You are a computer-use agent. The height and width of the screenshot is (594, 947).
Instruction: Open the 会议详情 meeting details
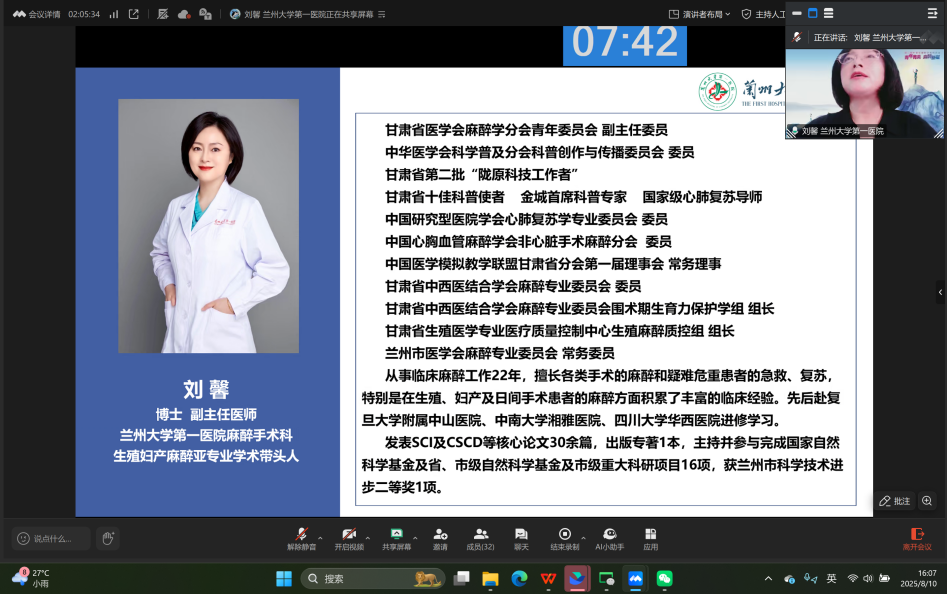[37, 14]
